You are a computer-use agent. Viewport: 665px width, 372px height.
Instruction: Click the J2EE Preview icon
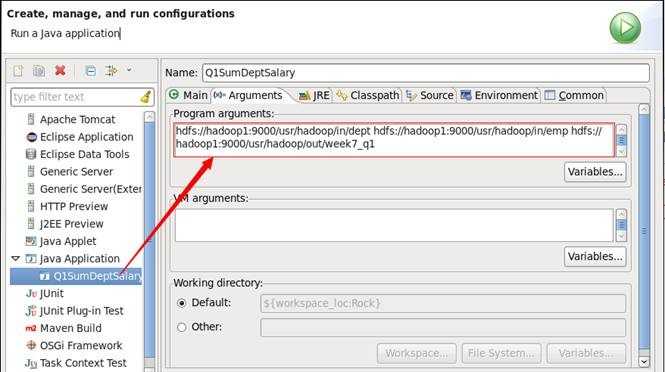(x=31, y=224)
